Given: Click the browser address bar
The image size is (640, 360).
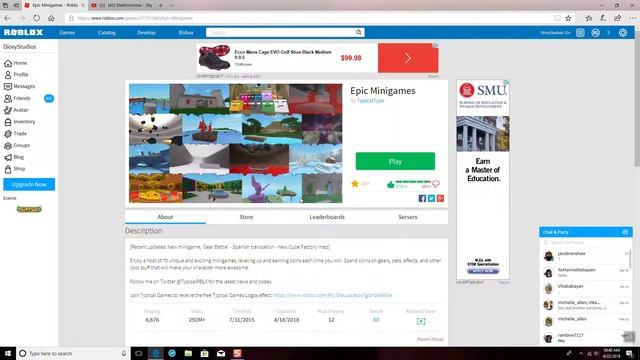Looking at the screenshot, I should 310,18.
